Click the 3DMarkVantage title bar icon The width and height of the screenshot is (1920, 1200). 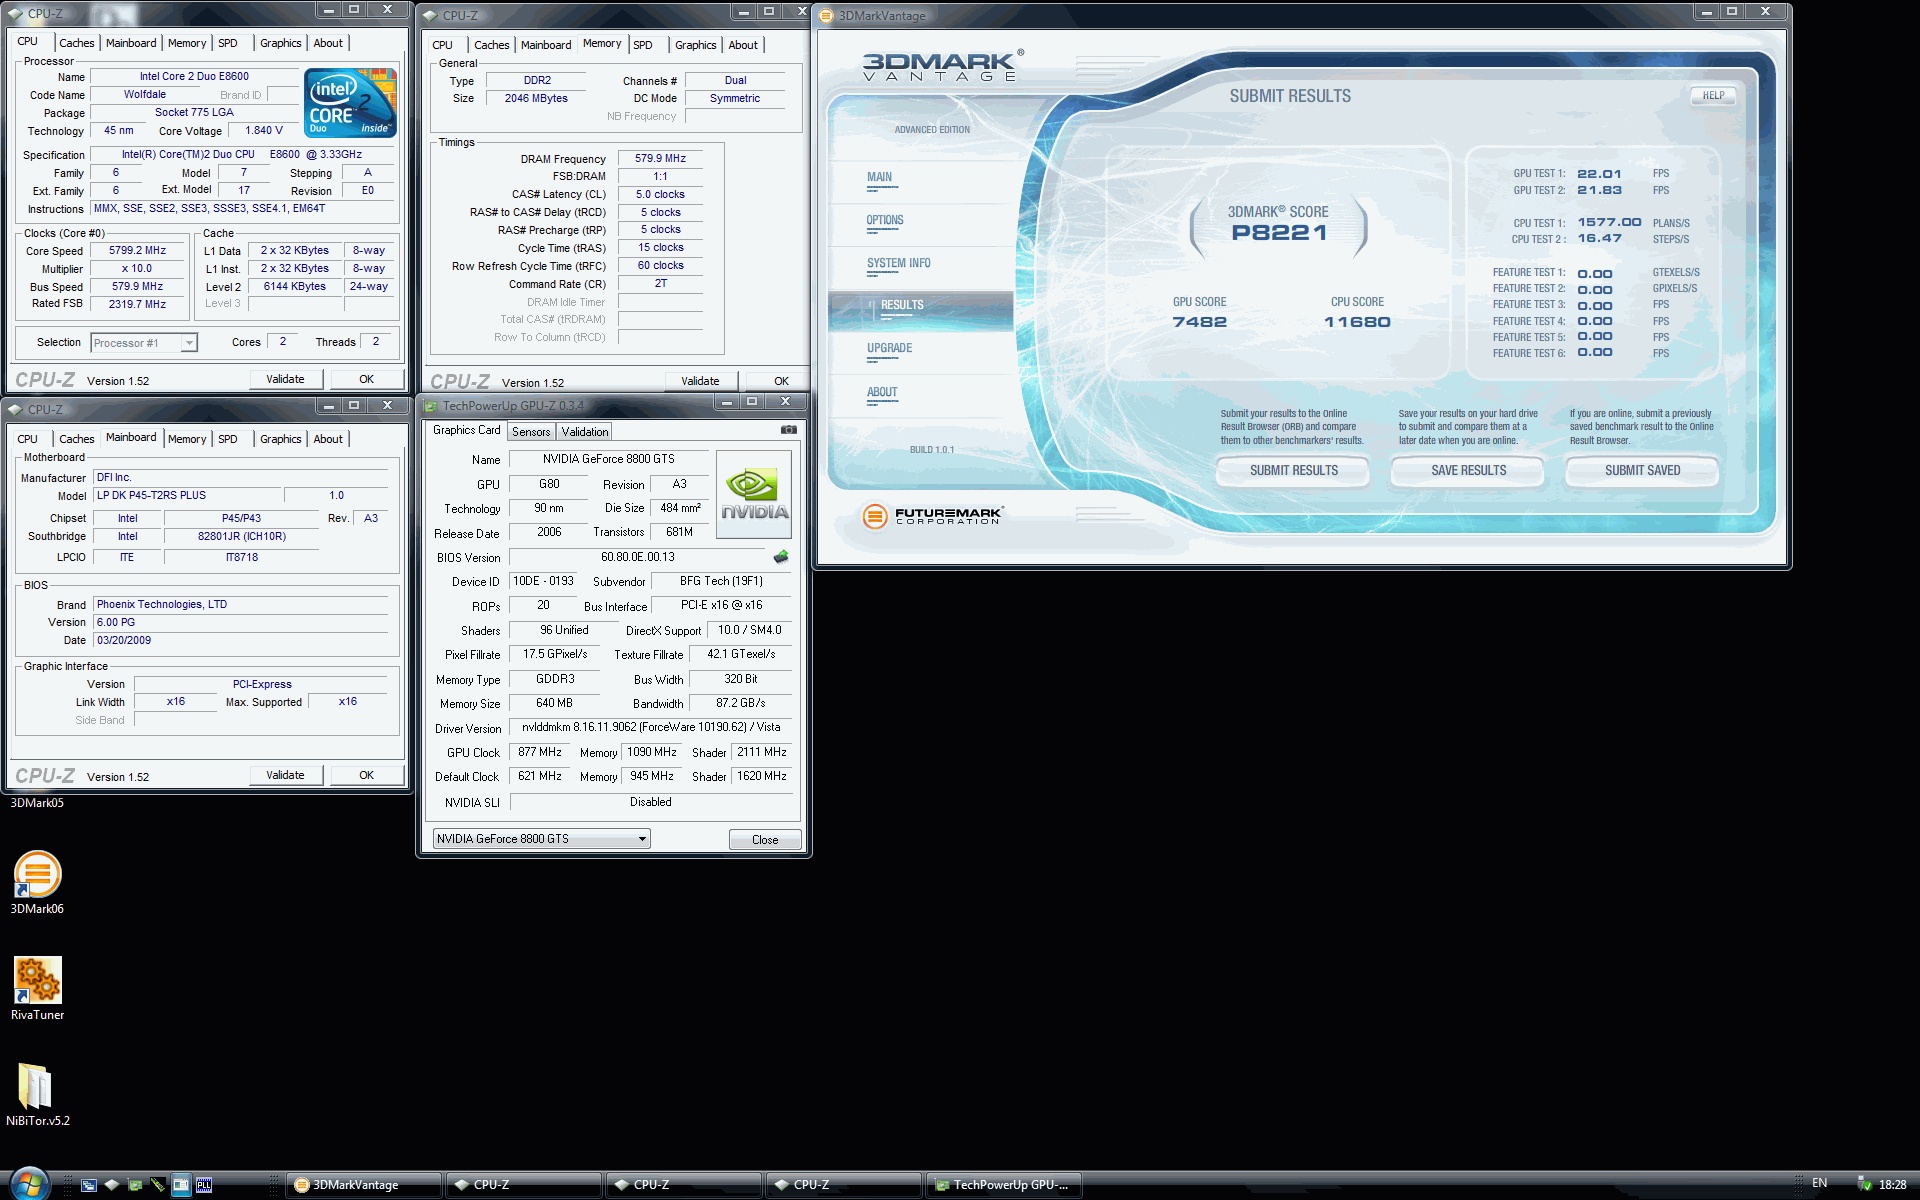click(x=826, y=15)
